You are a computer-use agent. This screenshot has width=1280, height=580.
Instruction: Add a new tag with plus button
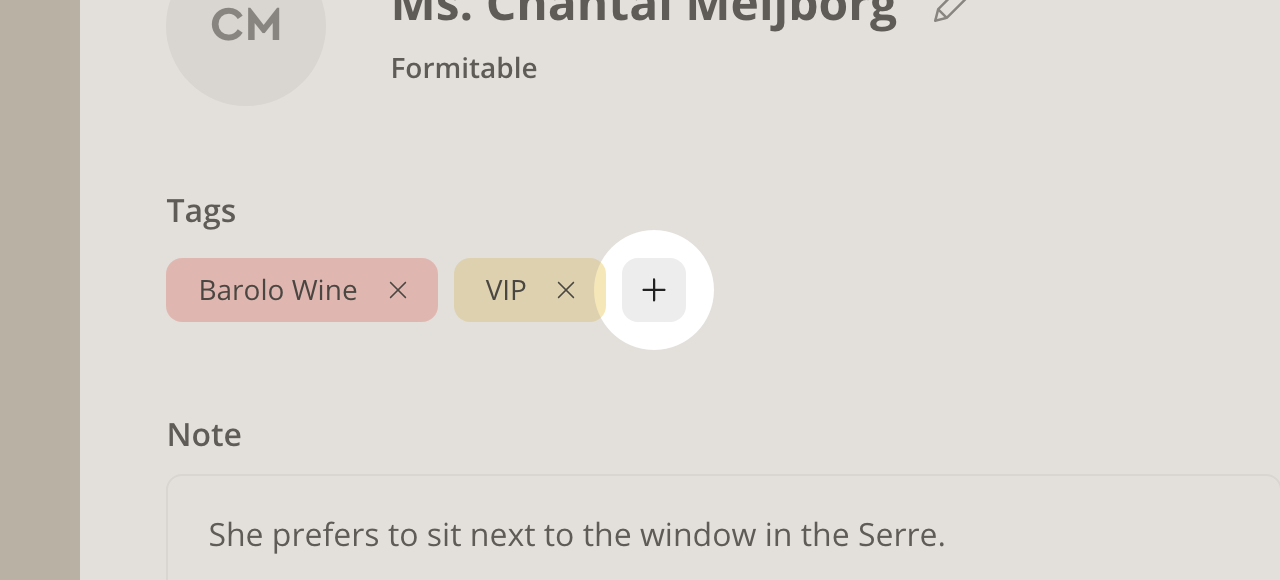(654, 290)
